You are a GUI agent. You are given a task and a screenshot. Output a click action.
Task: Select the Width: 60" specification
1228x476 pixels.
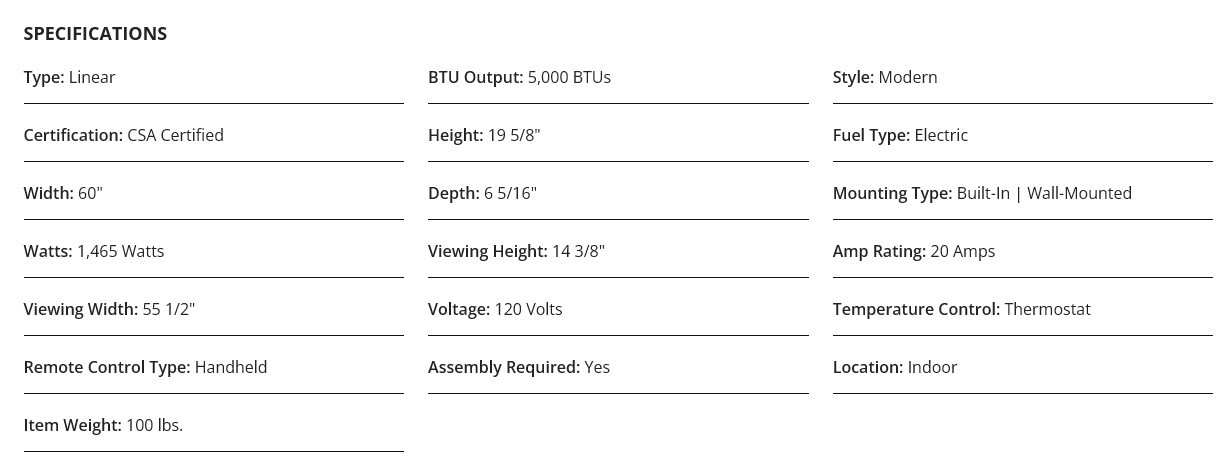63,194
